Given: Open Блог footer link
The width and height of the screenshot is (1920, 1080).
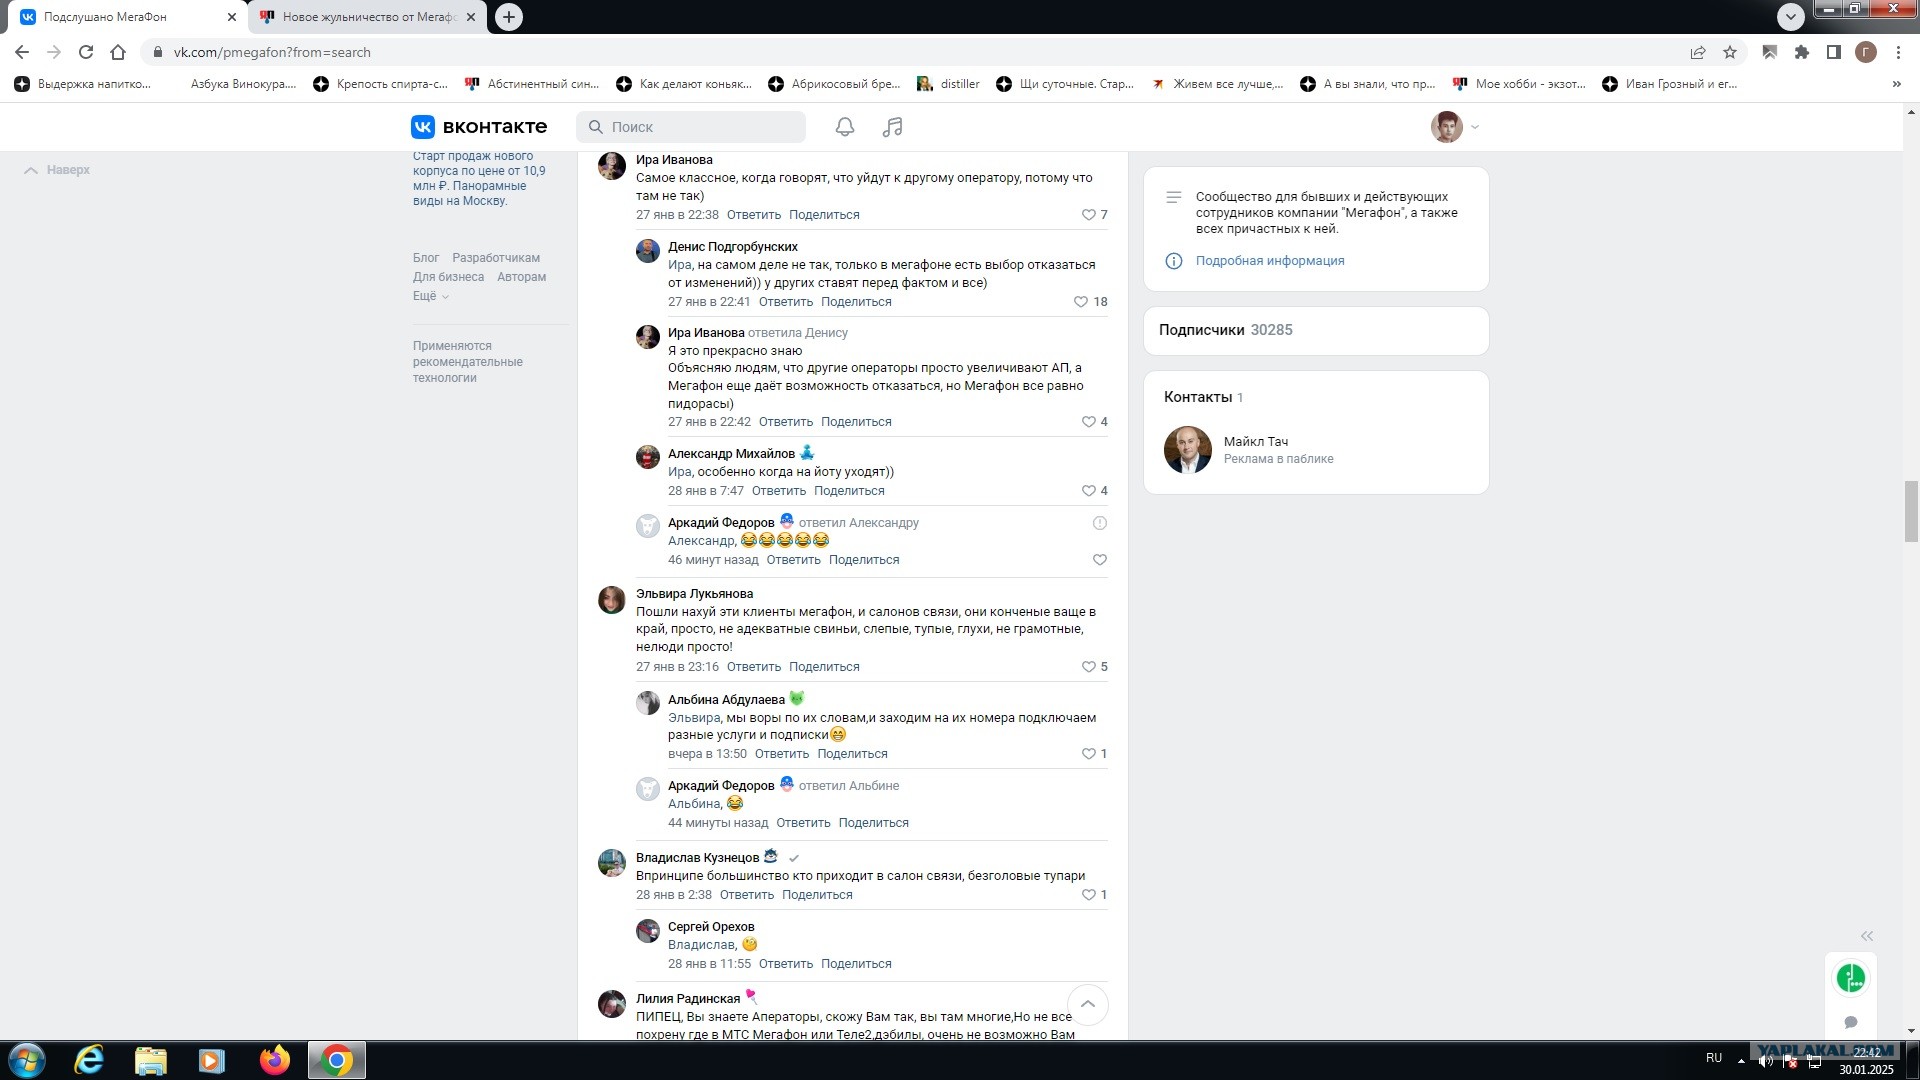Looking at the screenshot, I should (426, 258).
